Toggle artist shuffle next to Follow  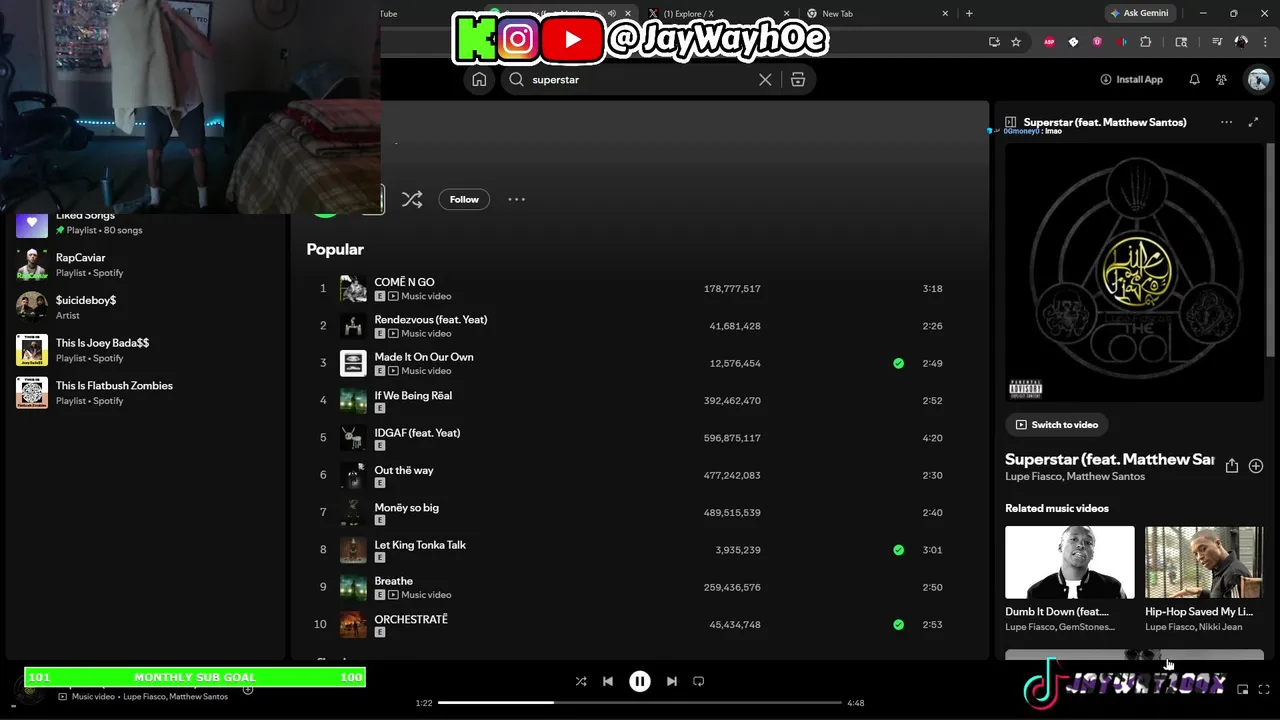point(412,199)
